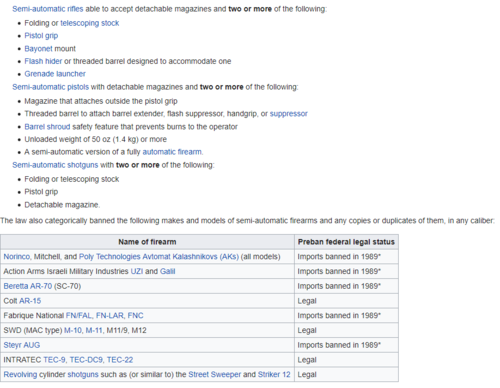
Task: Open the AR-15 link
Action: (30, 301)
